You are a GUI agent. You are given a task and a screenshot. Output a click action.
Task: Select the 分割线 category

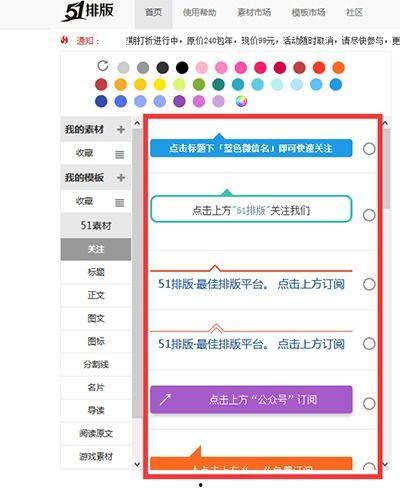96,364
